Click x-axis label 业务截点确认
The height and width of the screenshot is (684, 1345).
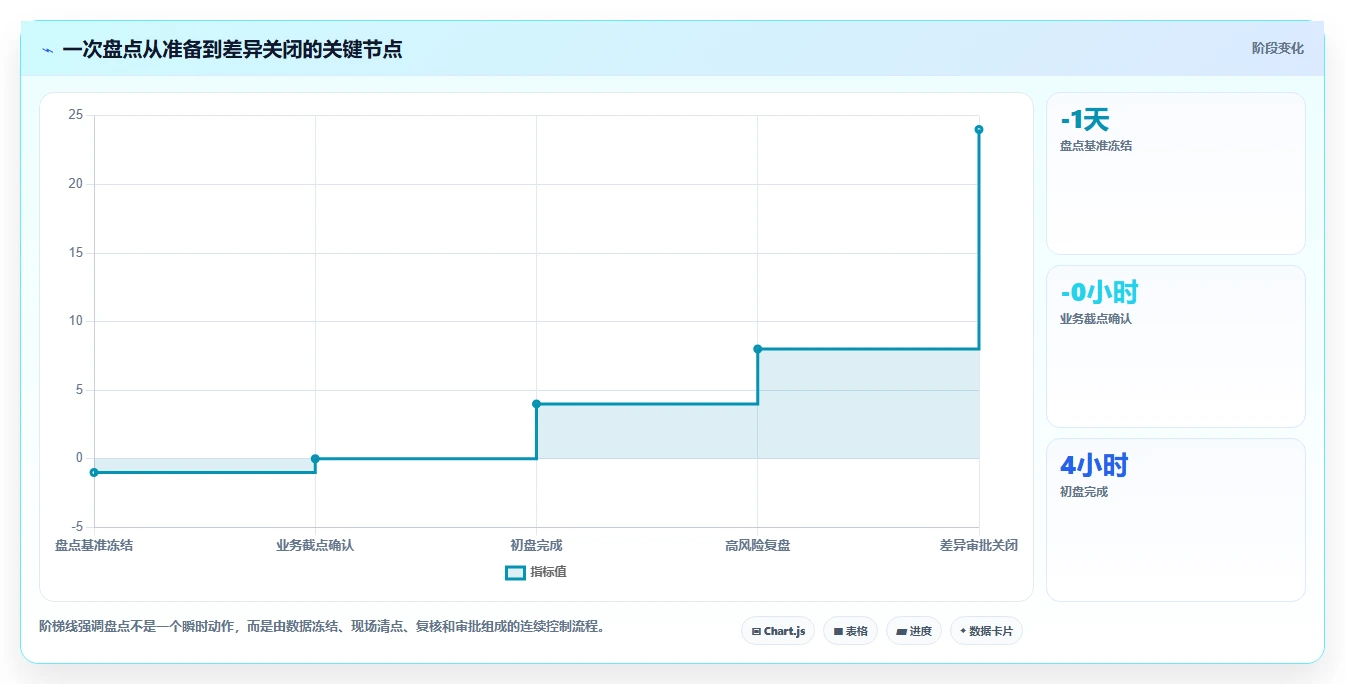coord(315,545)
